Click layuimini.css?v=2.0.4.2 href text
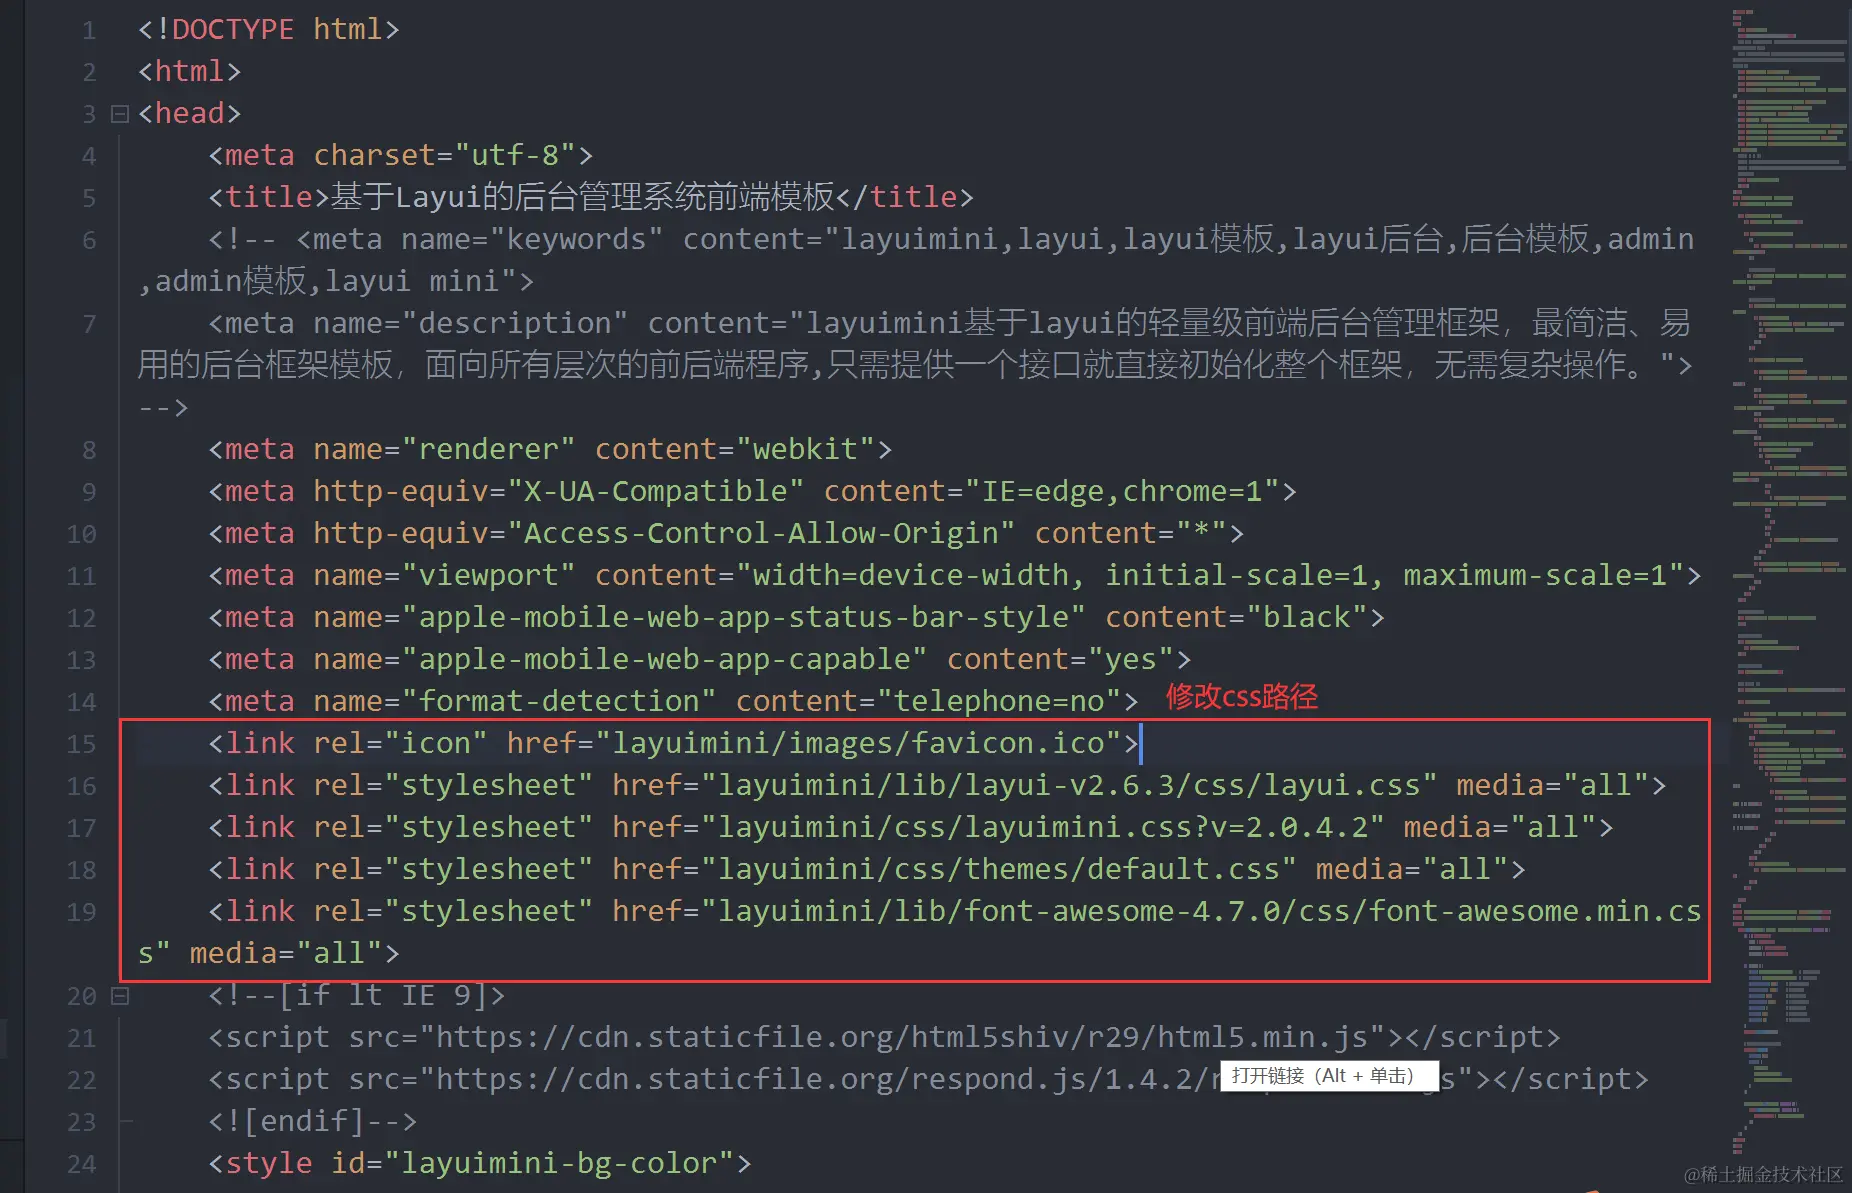This screenshot has width=1852, height=1193. click(1042, 827)
